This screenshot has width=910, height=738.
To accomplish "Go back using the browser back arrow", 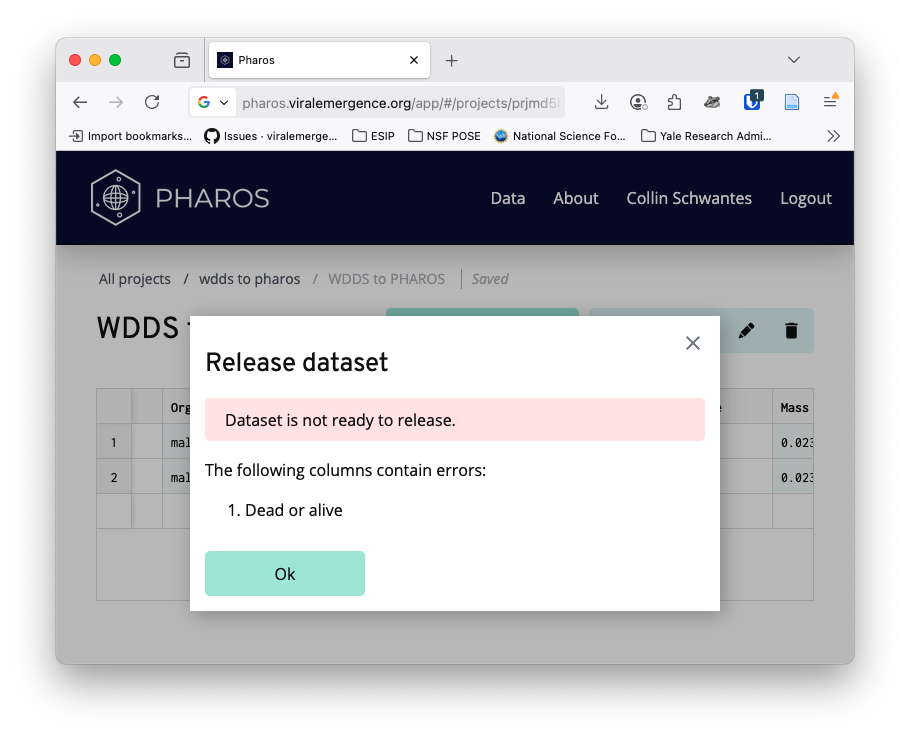I will (80, 102).
